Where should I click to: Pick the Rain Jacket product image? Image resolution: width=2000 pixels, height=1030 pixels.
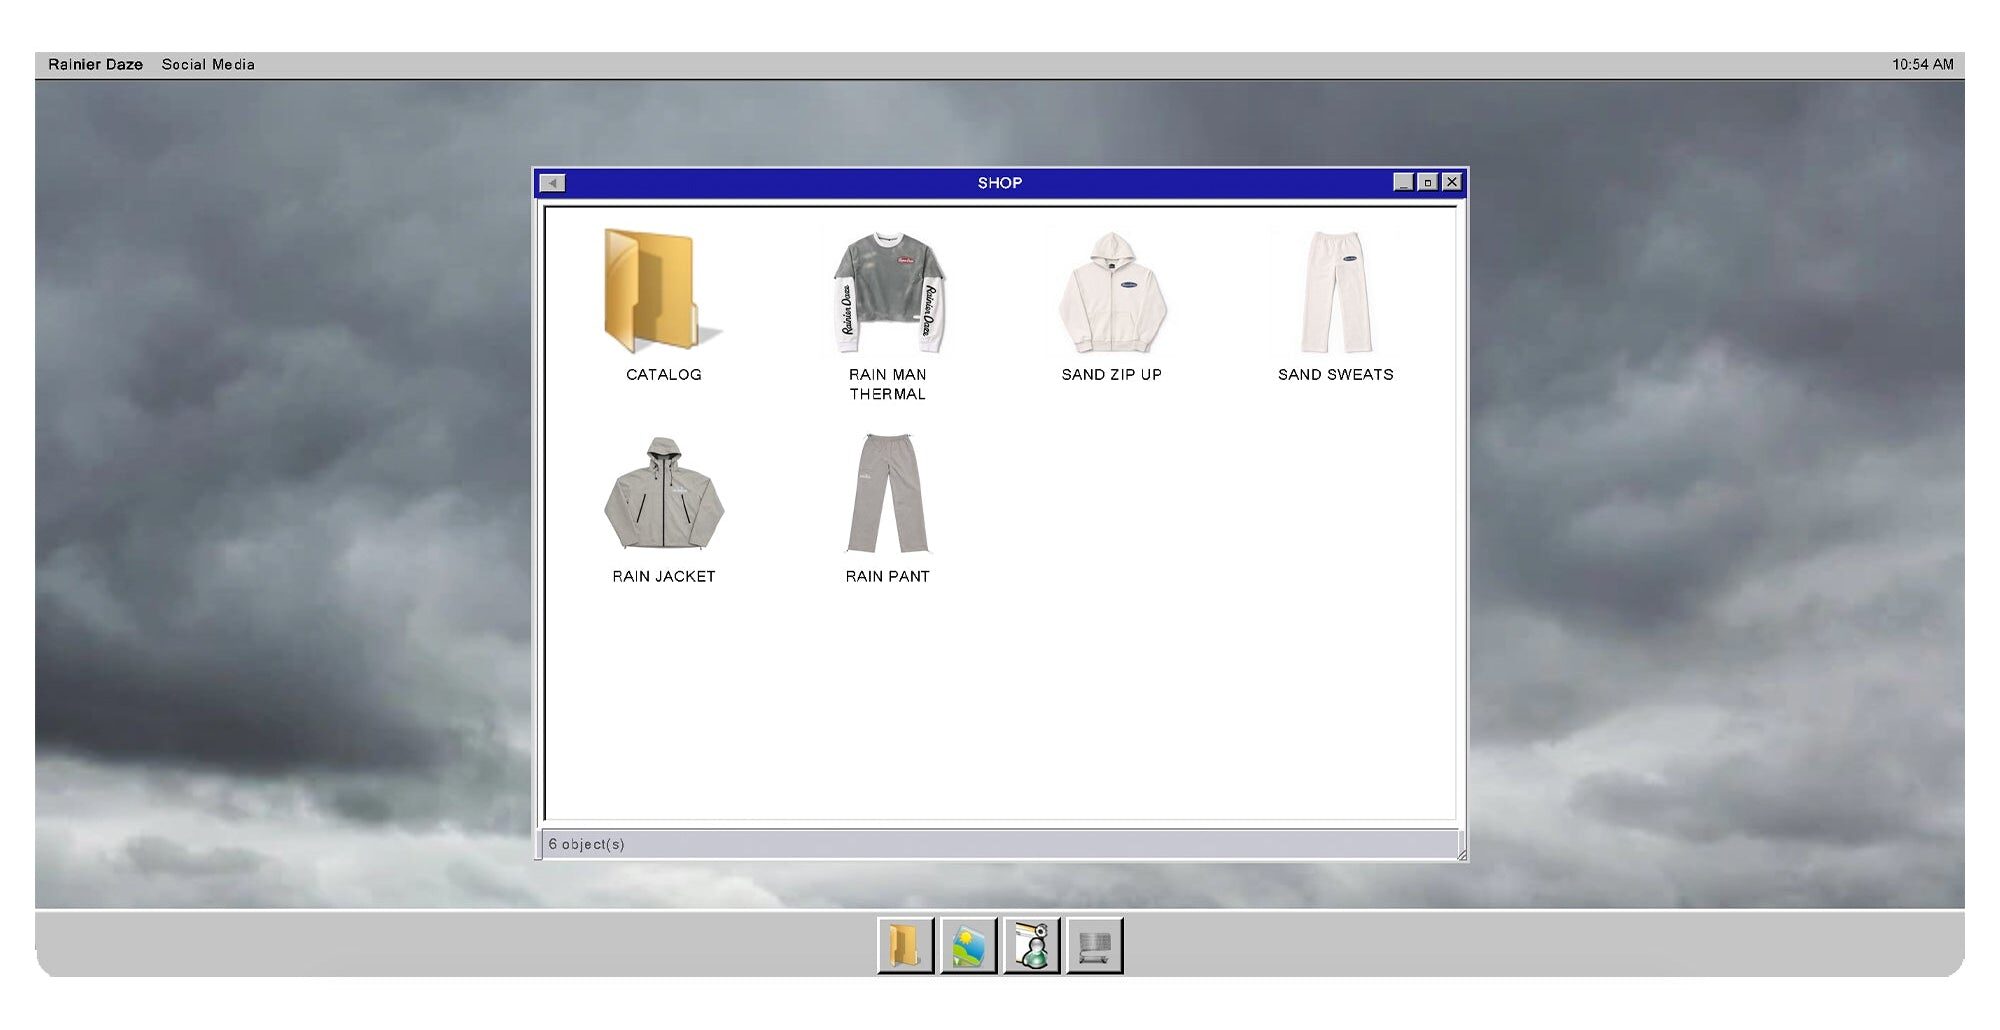(x=663, y=493)
